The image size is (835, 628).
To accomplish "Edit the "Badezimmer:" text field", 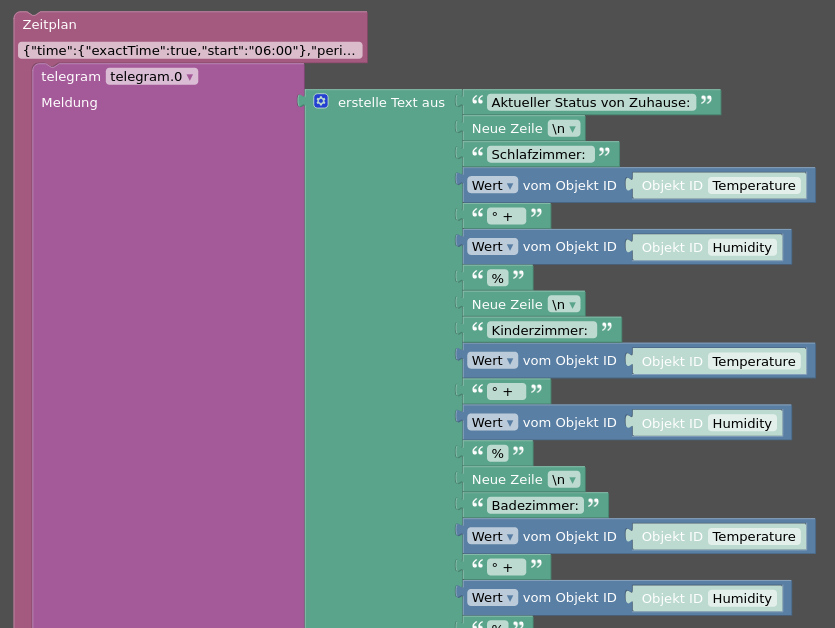I will pos(535,505).
